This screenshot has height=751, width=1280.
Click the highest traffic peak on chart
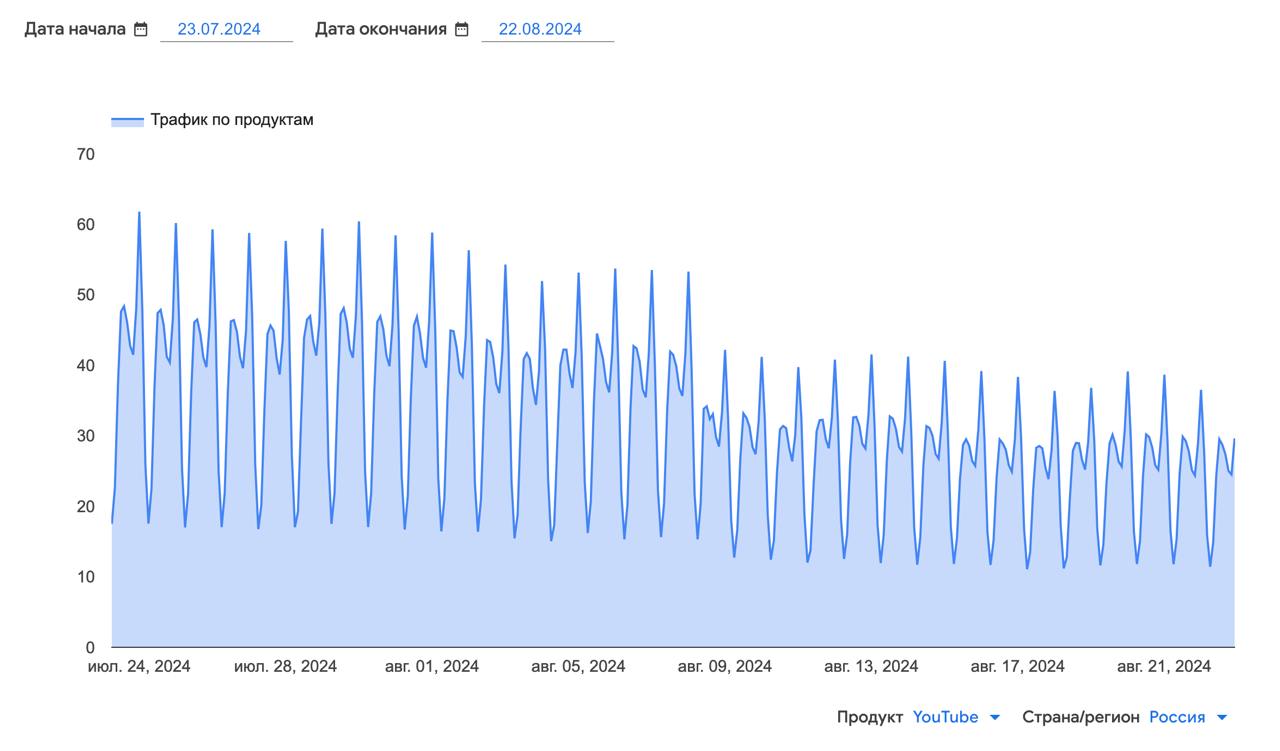(x=139, y=213)
